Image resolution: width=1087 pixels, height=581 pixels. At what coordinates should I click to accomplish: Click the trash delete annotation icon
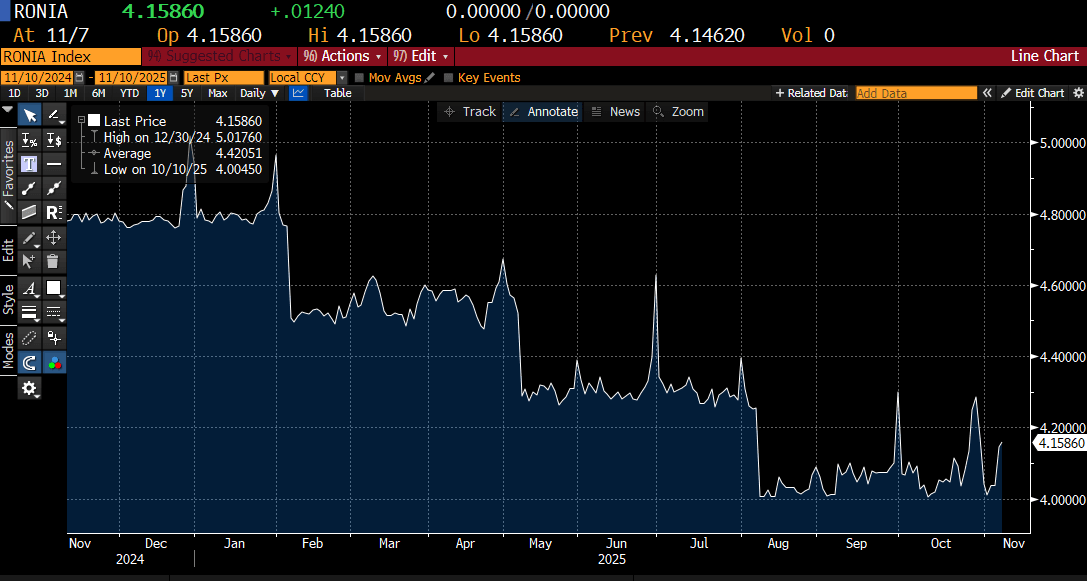coord(54,261)
